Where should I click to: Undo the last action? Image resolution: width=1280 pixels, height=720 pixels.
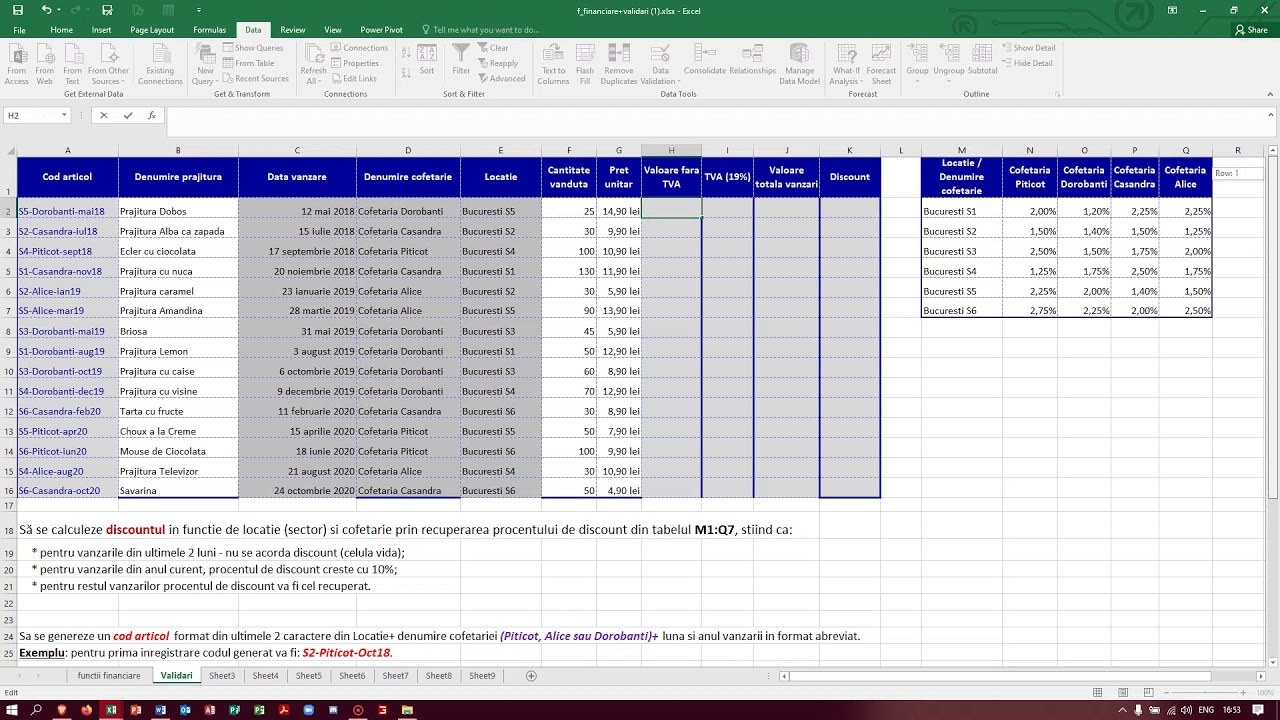click(x=45, y=10)
